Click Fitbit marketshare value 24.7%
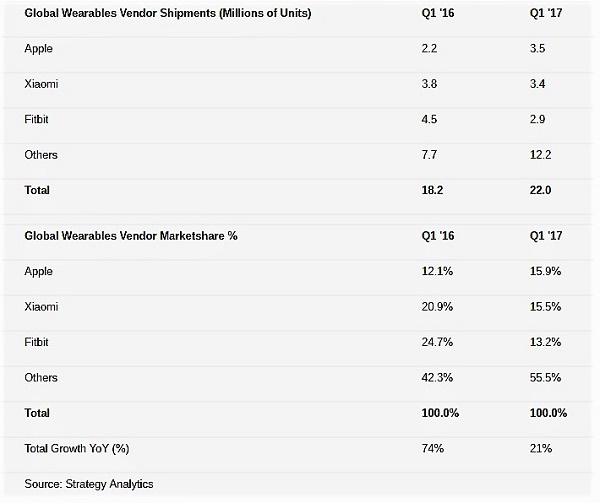 (x=437, y=342)
